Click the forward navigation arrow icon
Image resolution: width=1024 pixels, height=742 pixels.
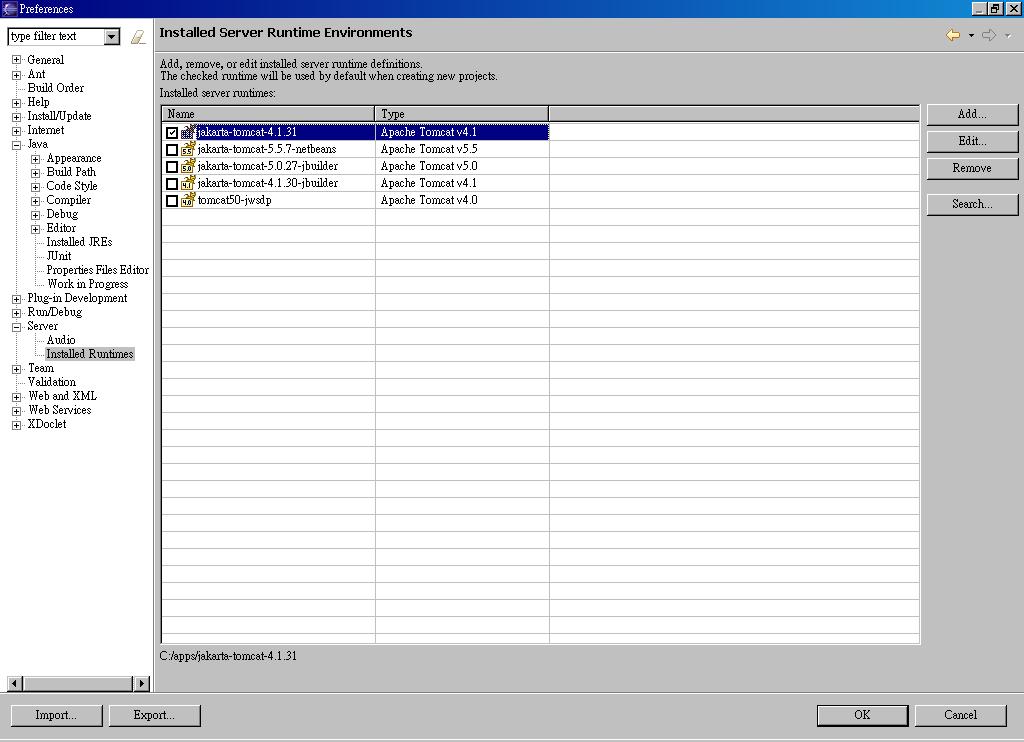pos(989,35)
